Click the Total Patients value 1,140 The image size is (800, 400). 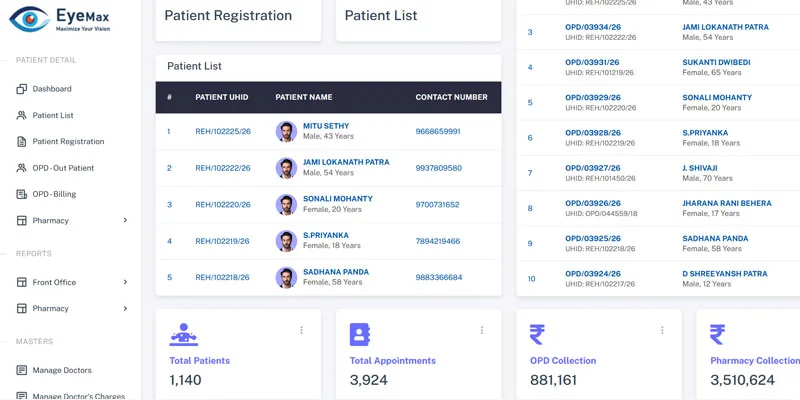(x=185, y=380)
